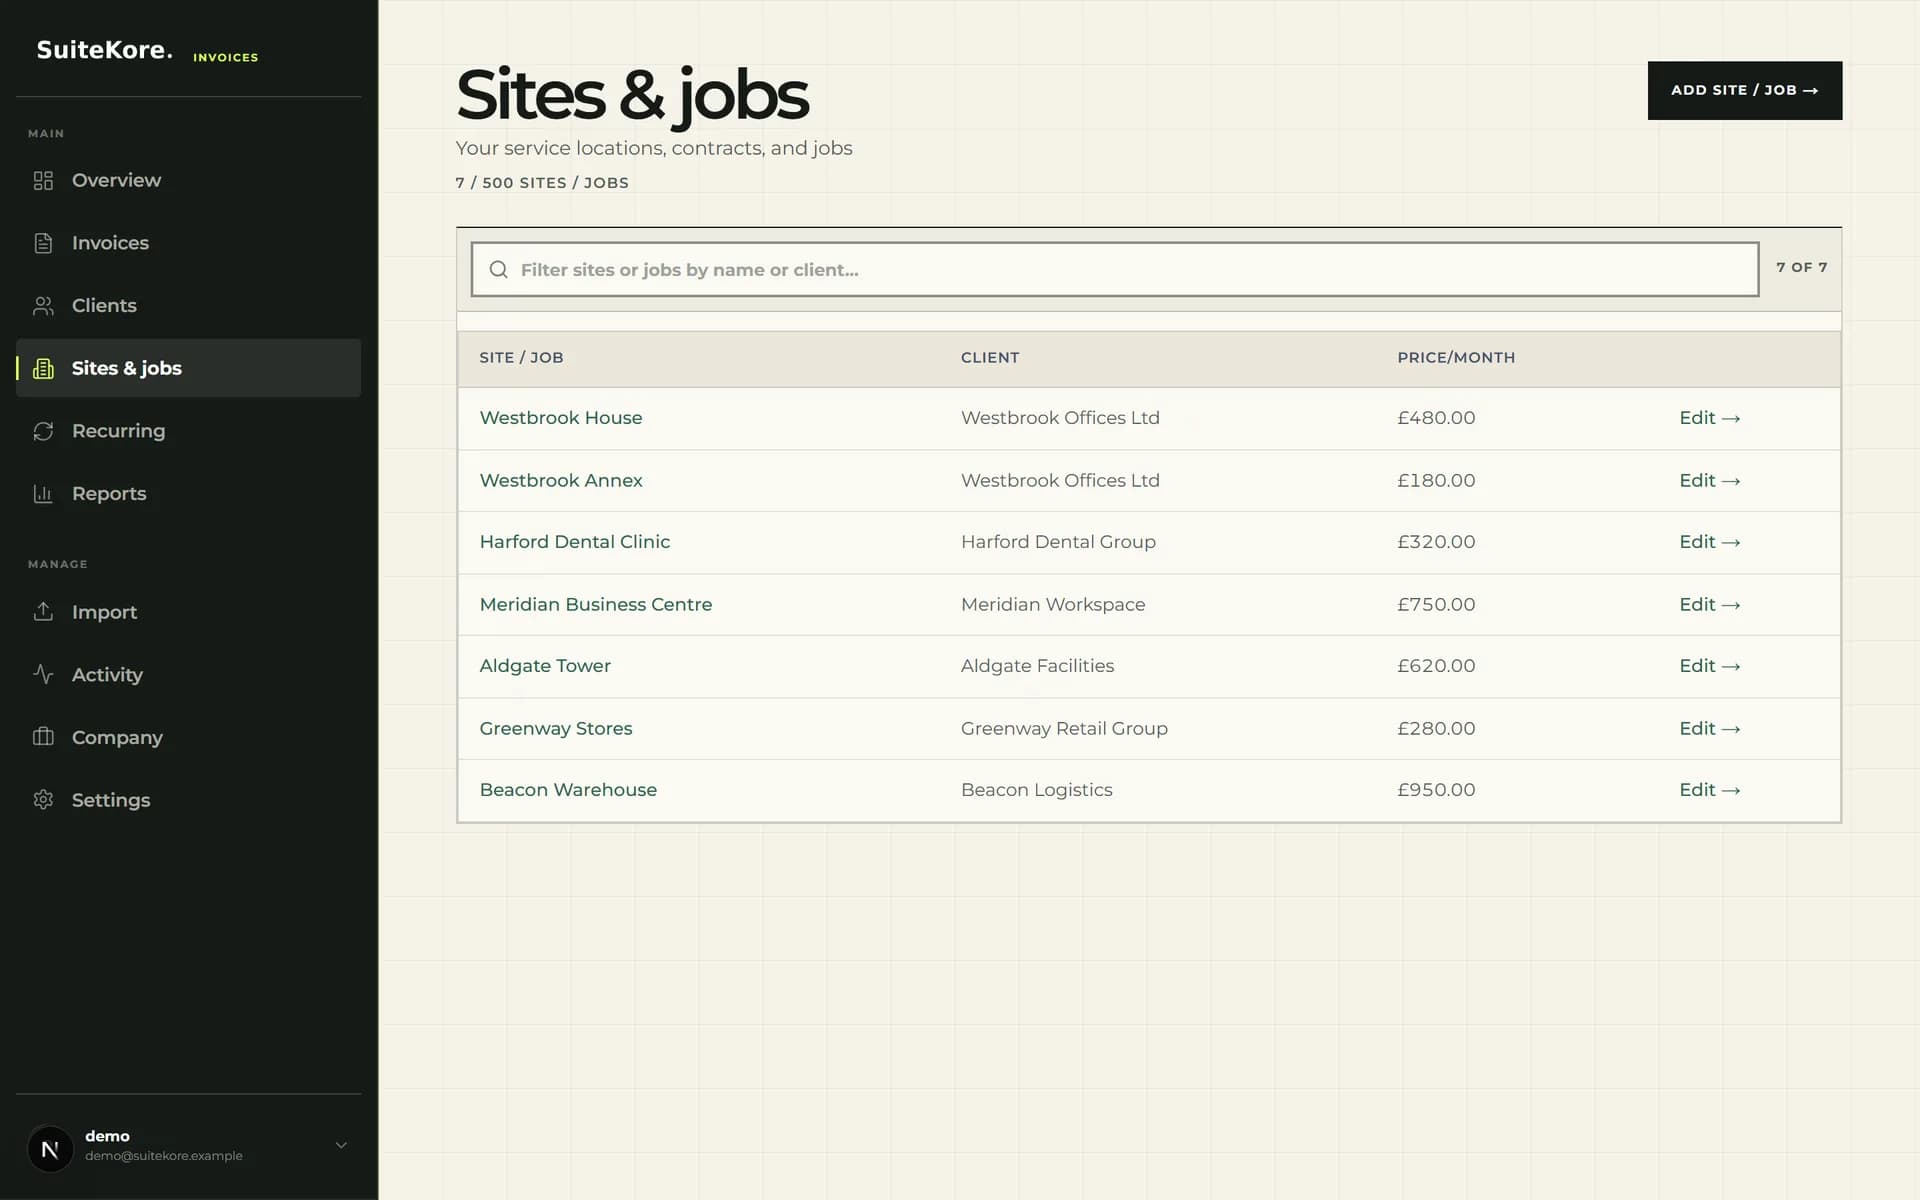This screenshot has width=1920, height=1200.
Task: Open the Westbrook House site link
Action: click(561, 418)
